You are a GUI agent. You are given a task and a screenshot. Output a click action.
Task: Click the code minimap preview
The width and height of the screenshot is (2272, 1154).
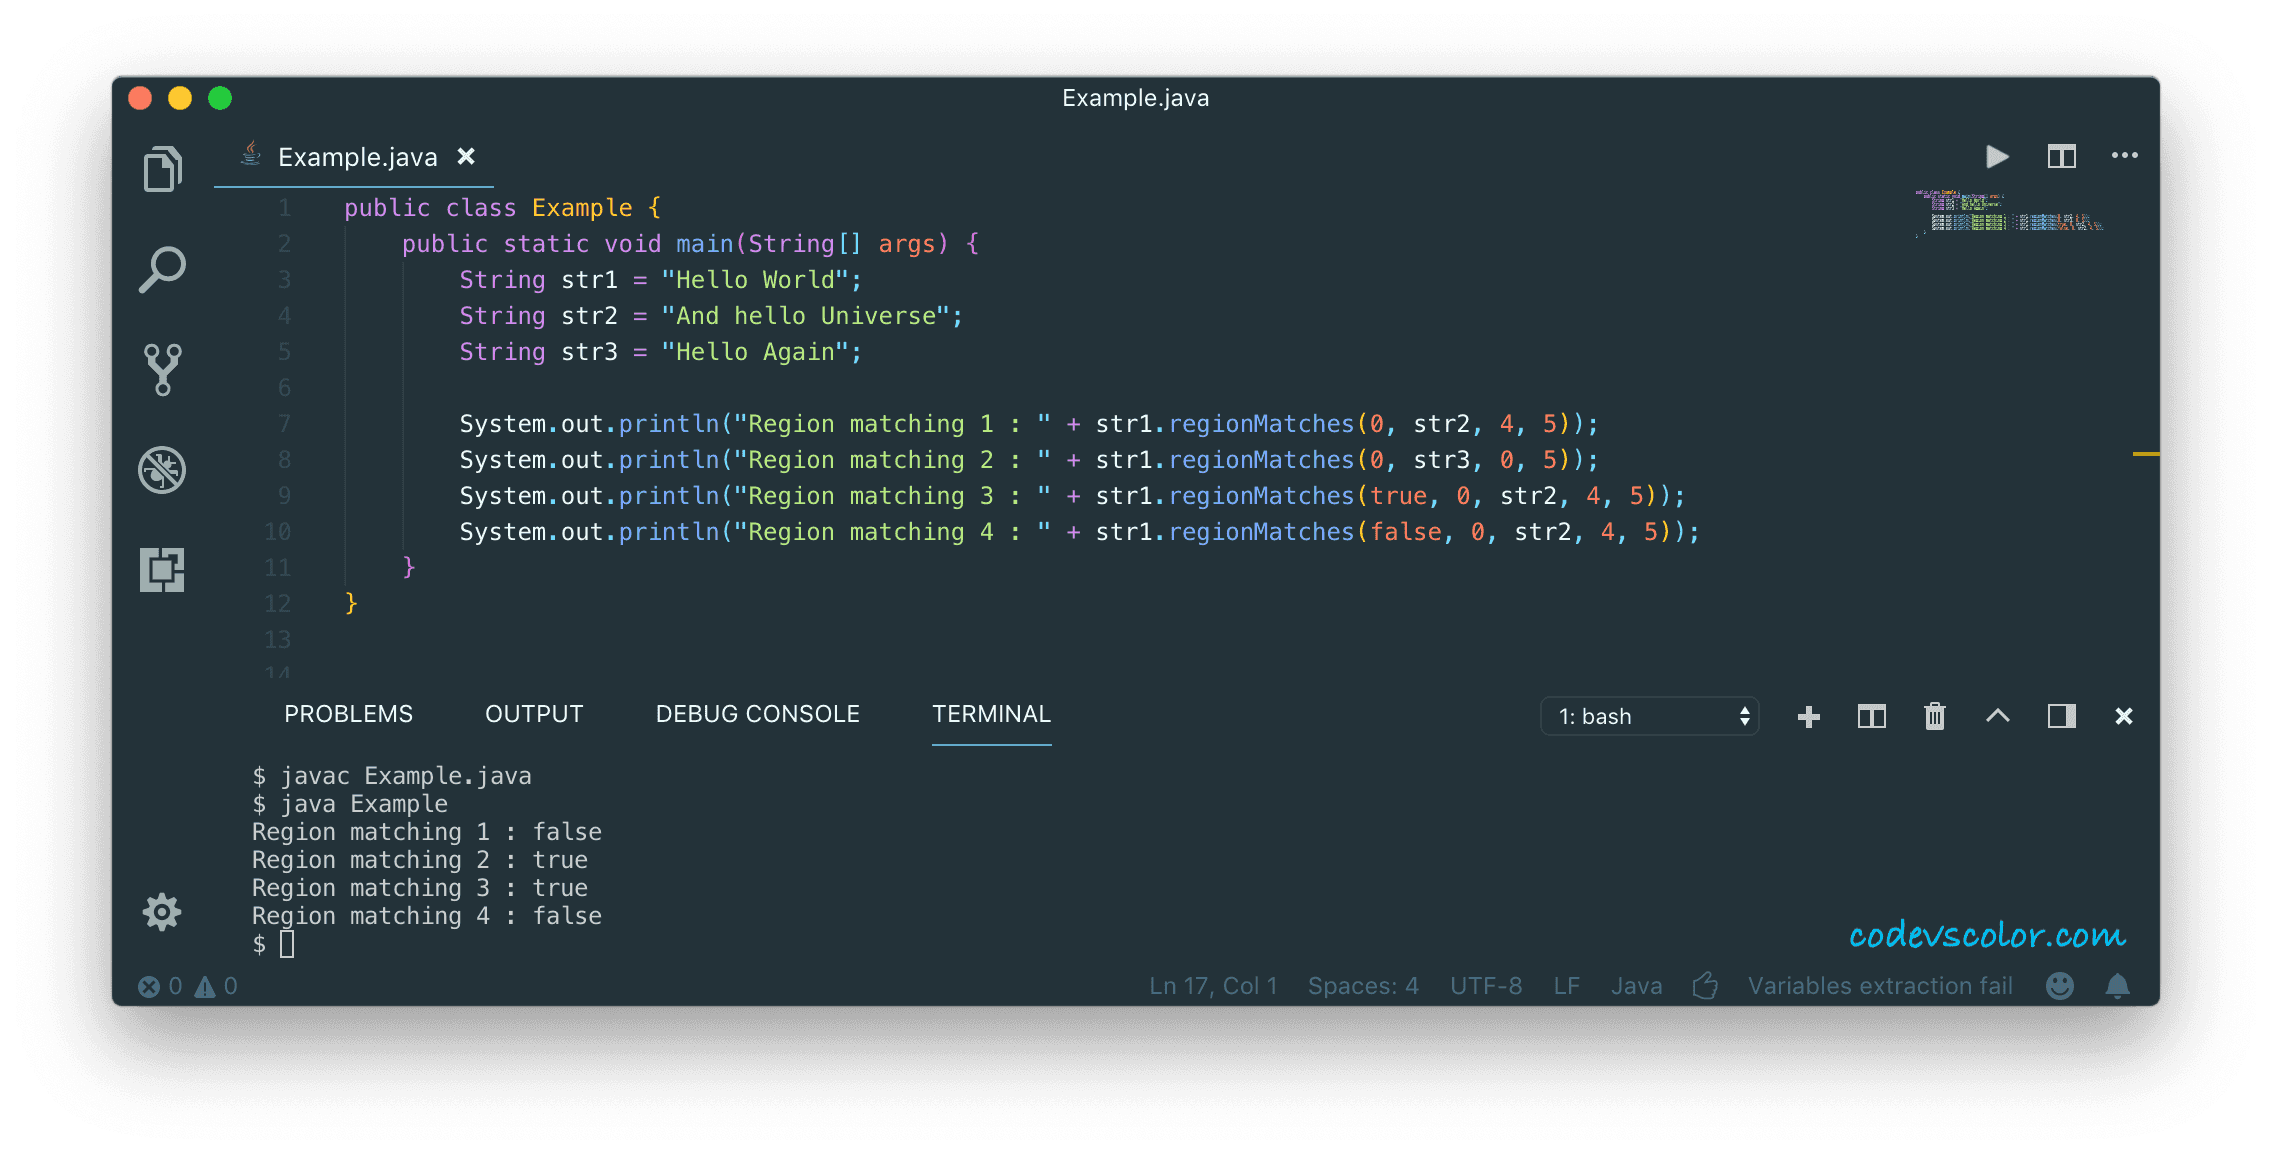tap(2008, 212)
